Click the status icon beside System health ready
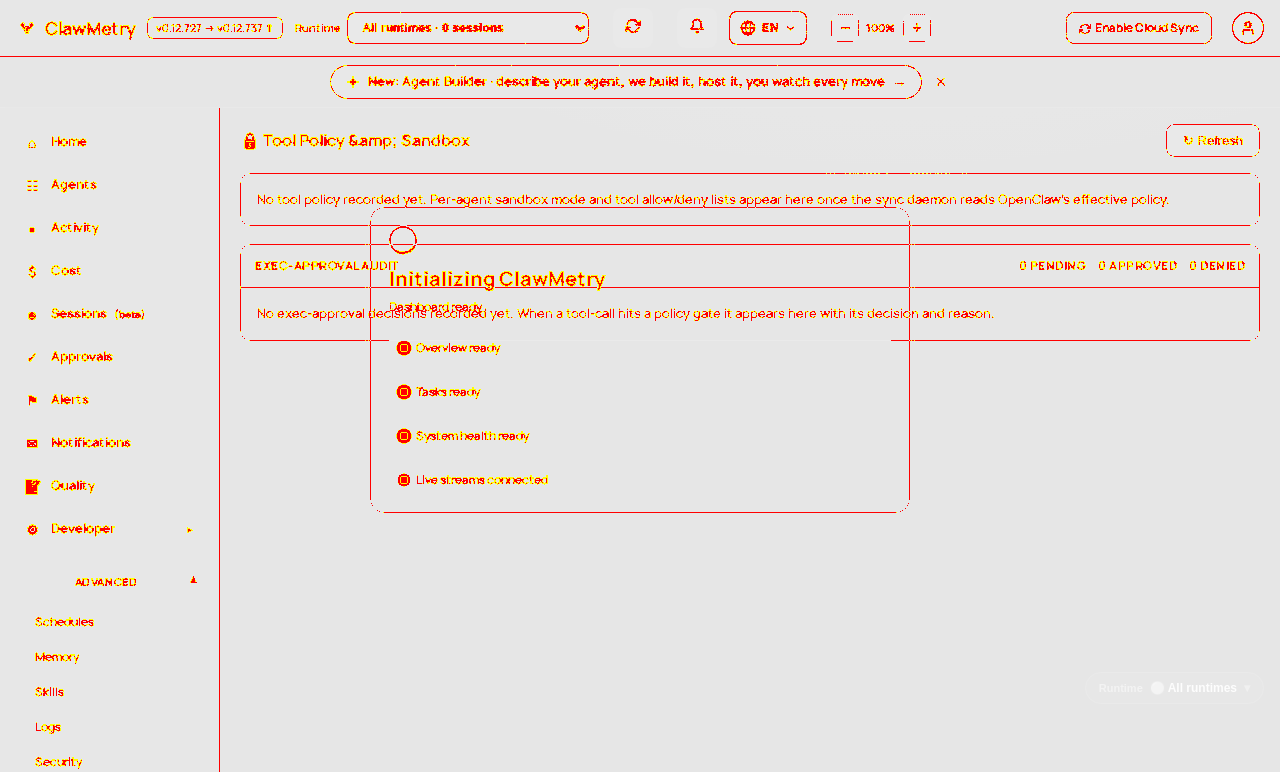The height and width of the screenshot is (772, 1280). point(404,436)
